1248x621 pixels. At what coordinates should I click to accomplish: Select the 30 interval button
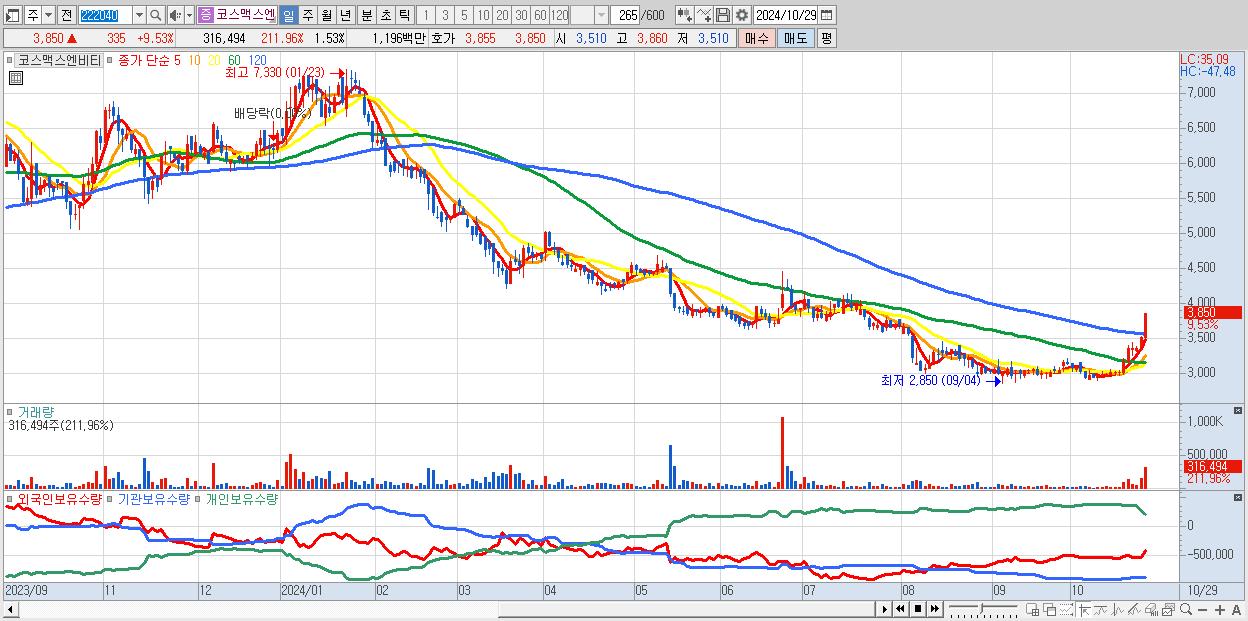(521, 15)
